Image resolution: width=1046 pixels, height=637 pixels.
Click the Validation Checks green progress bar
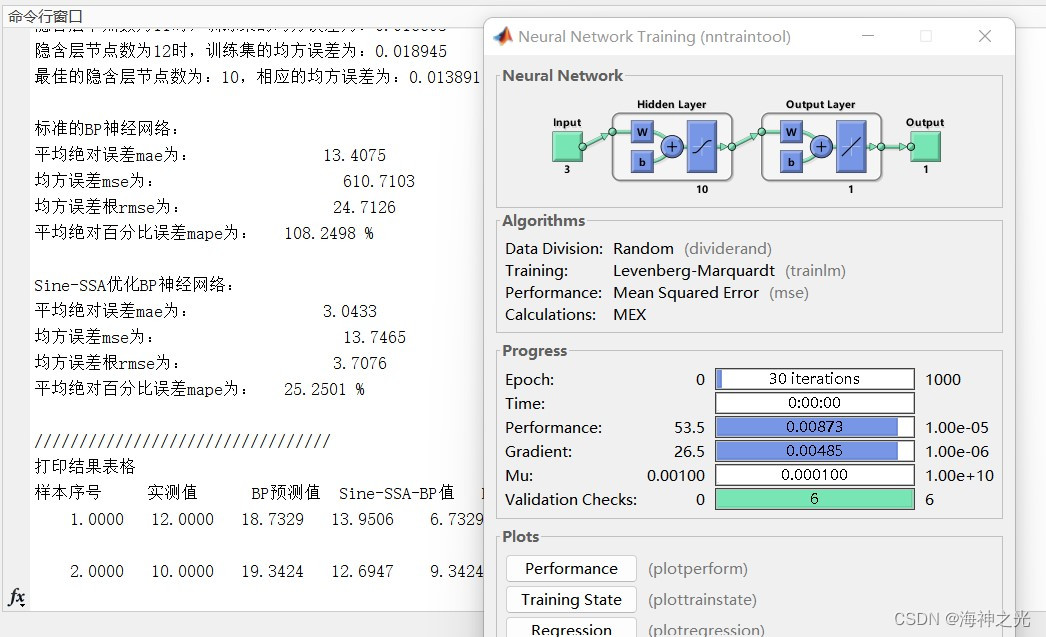pyautogui.click(x=815, y=499)
